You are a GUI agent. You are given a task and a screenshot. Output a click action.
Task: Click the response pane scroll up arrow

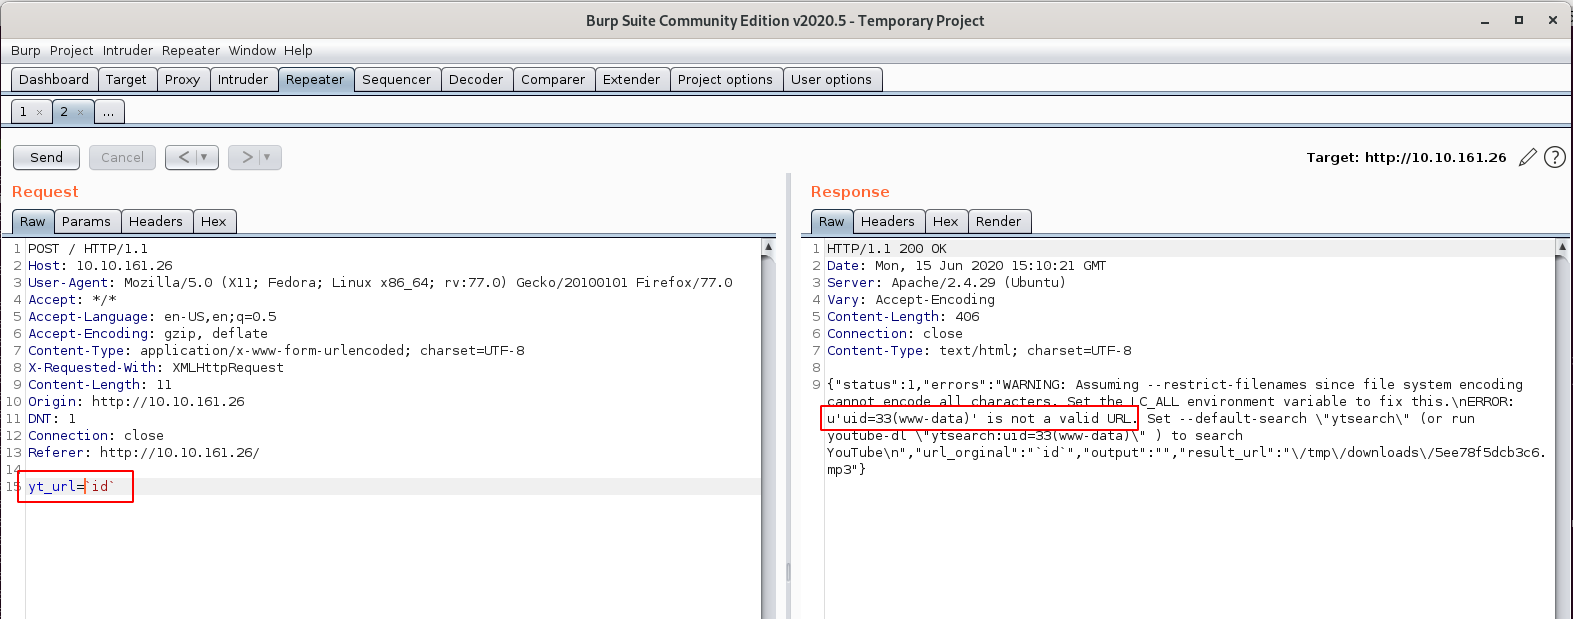(1562, 246)
